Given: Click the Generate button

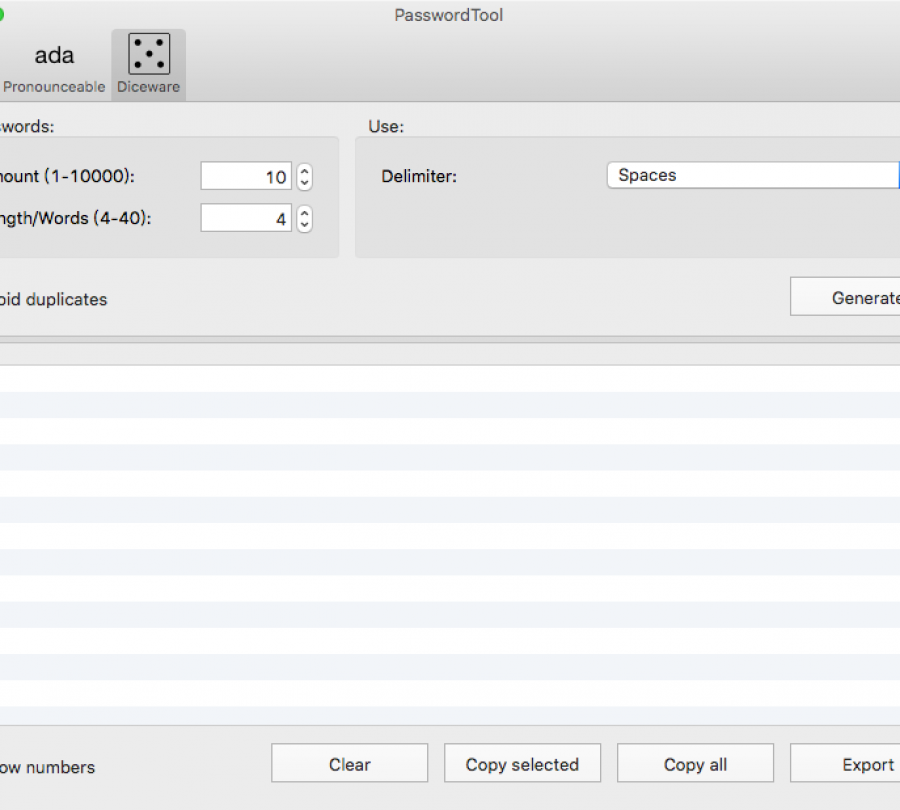Looking at the screenshot, I should coord(845,297).
